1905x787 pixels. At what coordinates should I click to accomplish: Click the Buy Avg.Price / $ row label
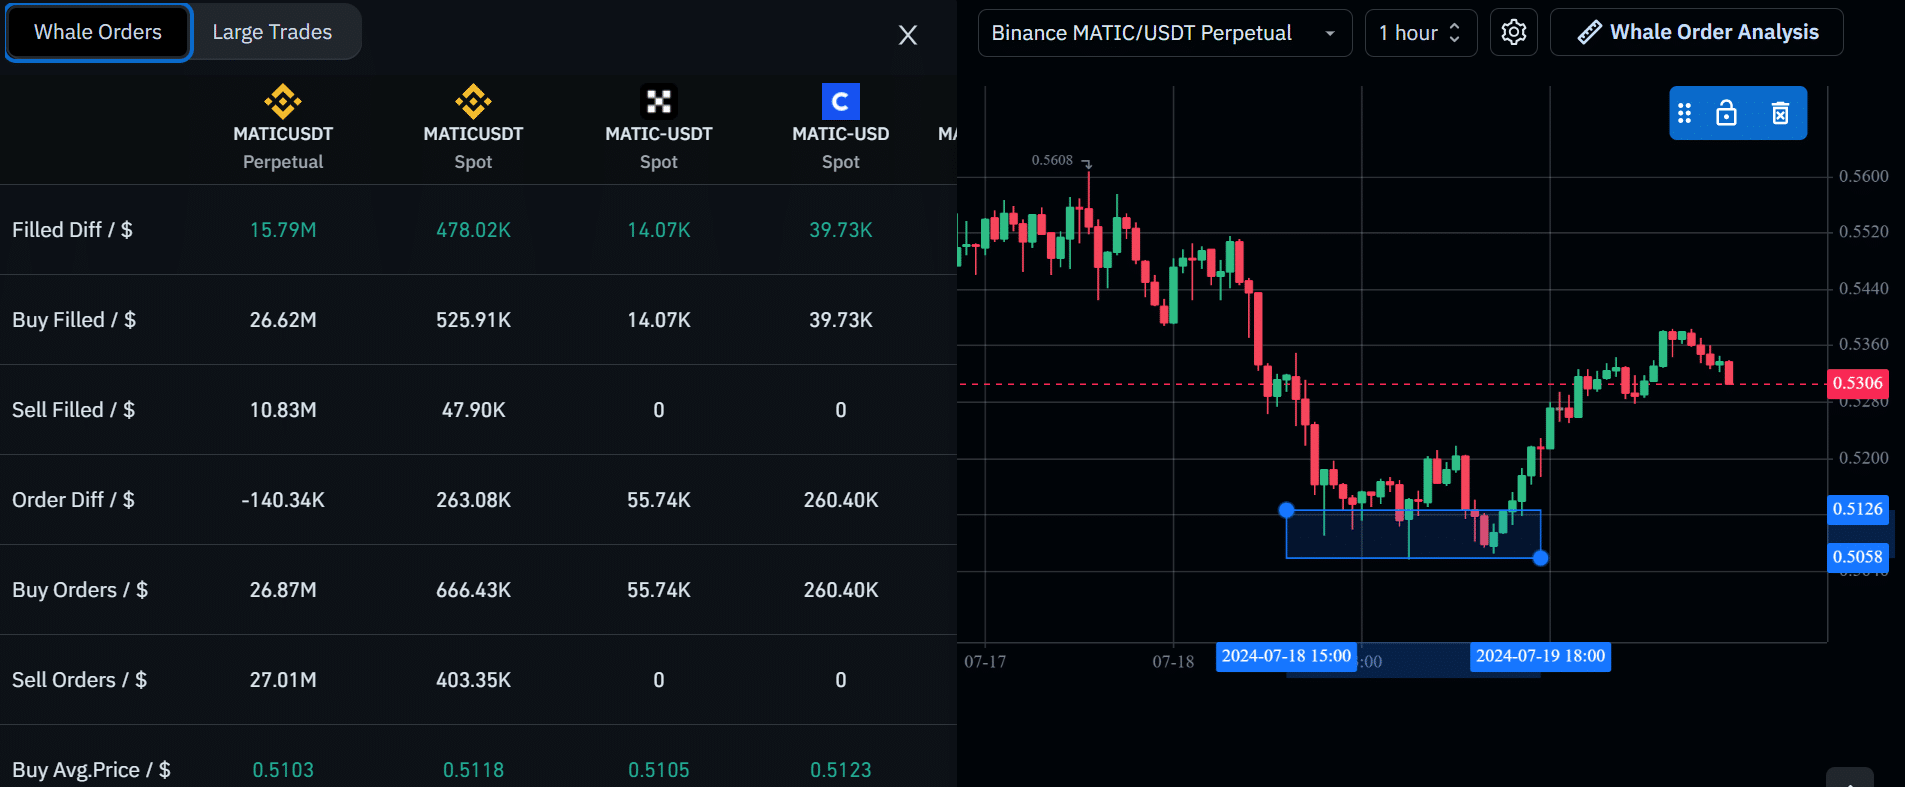click(91, 770)
